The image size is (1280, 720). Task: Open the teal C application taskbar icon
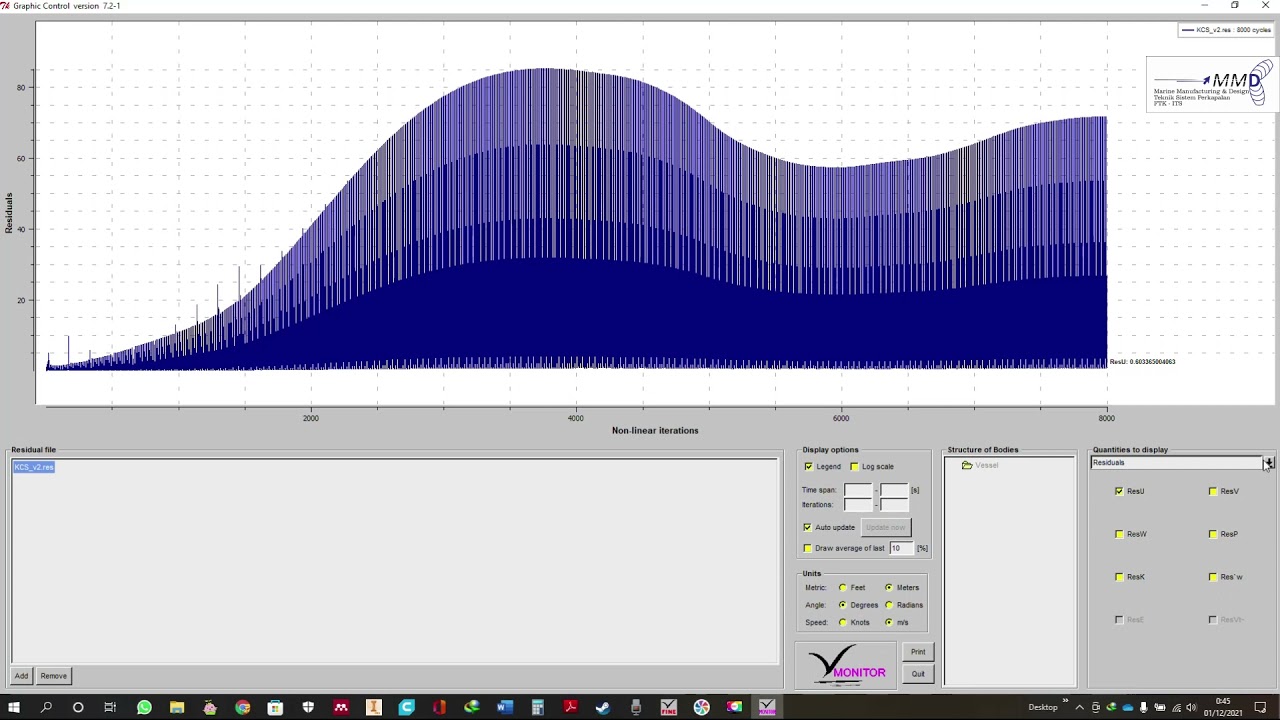coord(406,708)
